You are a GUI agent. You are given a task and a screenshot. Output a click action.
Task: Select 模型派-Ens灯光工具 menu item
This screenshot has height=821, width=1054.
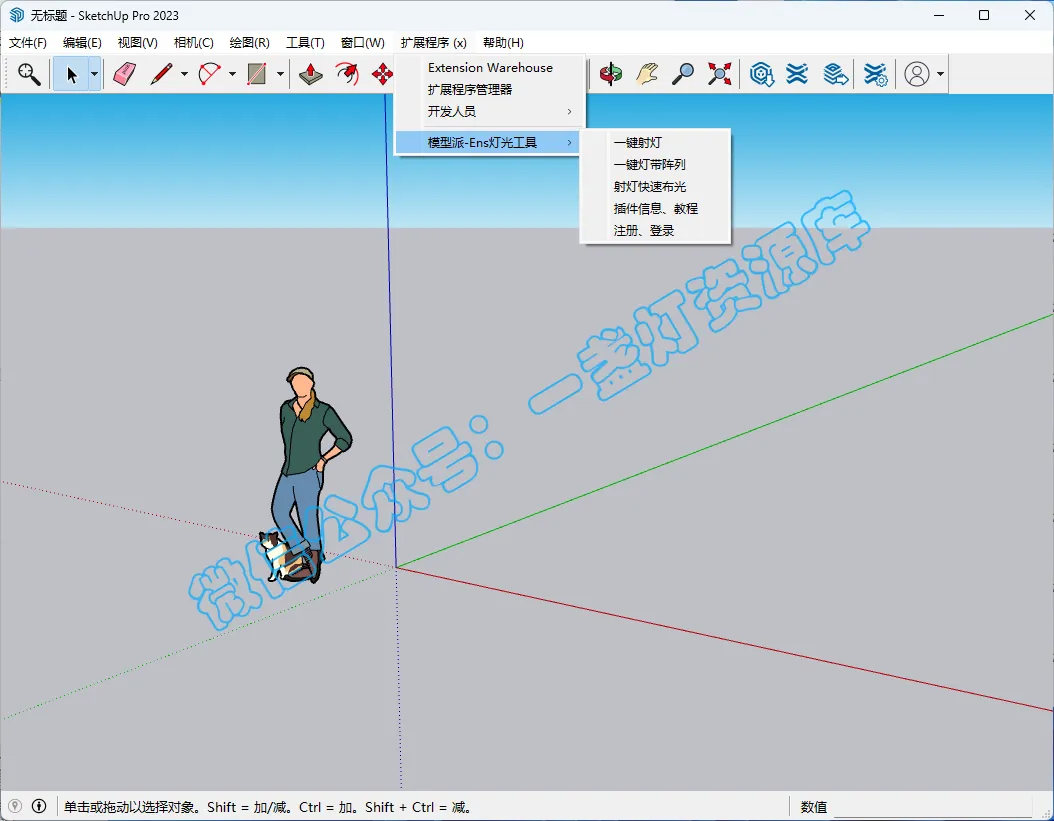(x=487, y=143)
